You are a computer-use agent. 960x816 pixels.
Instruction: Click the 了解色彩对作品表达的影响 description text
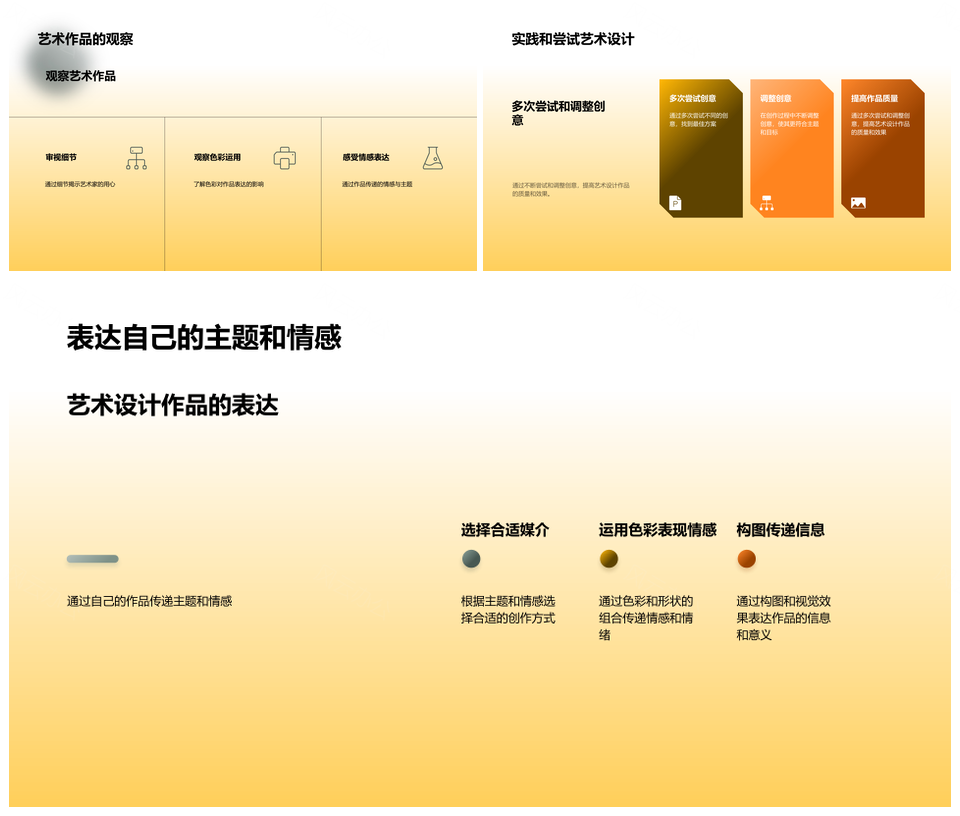(x=229, y=185)
